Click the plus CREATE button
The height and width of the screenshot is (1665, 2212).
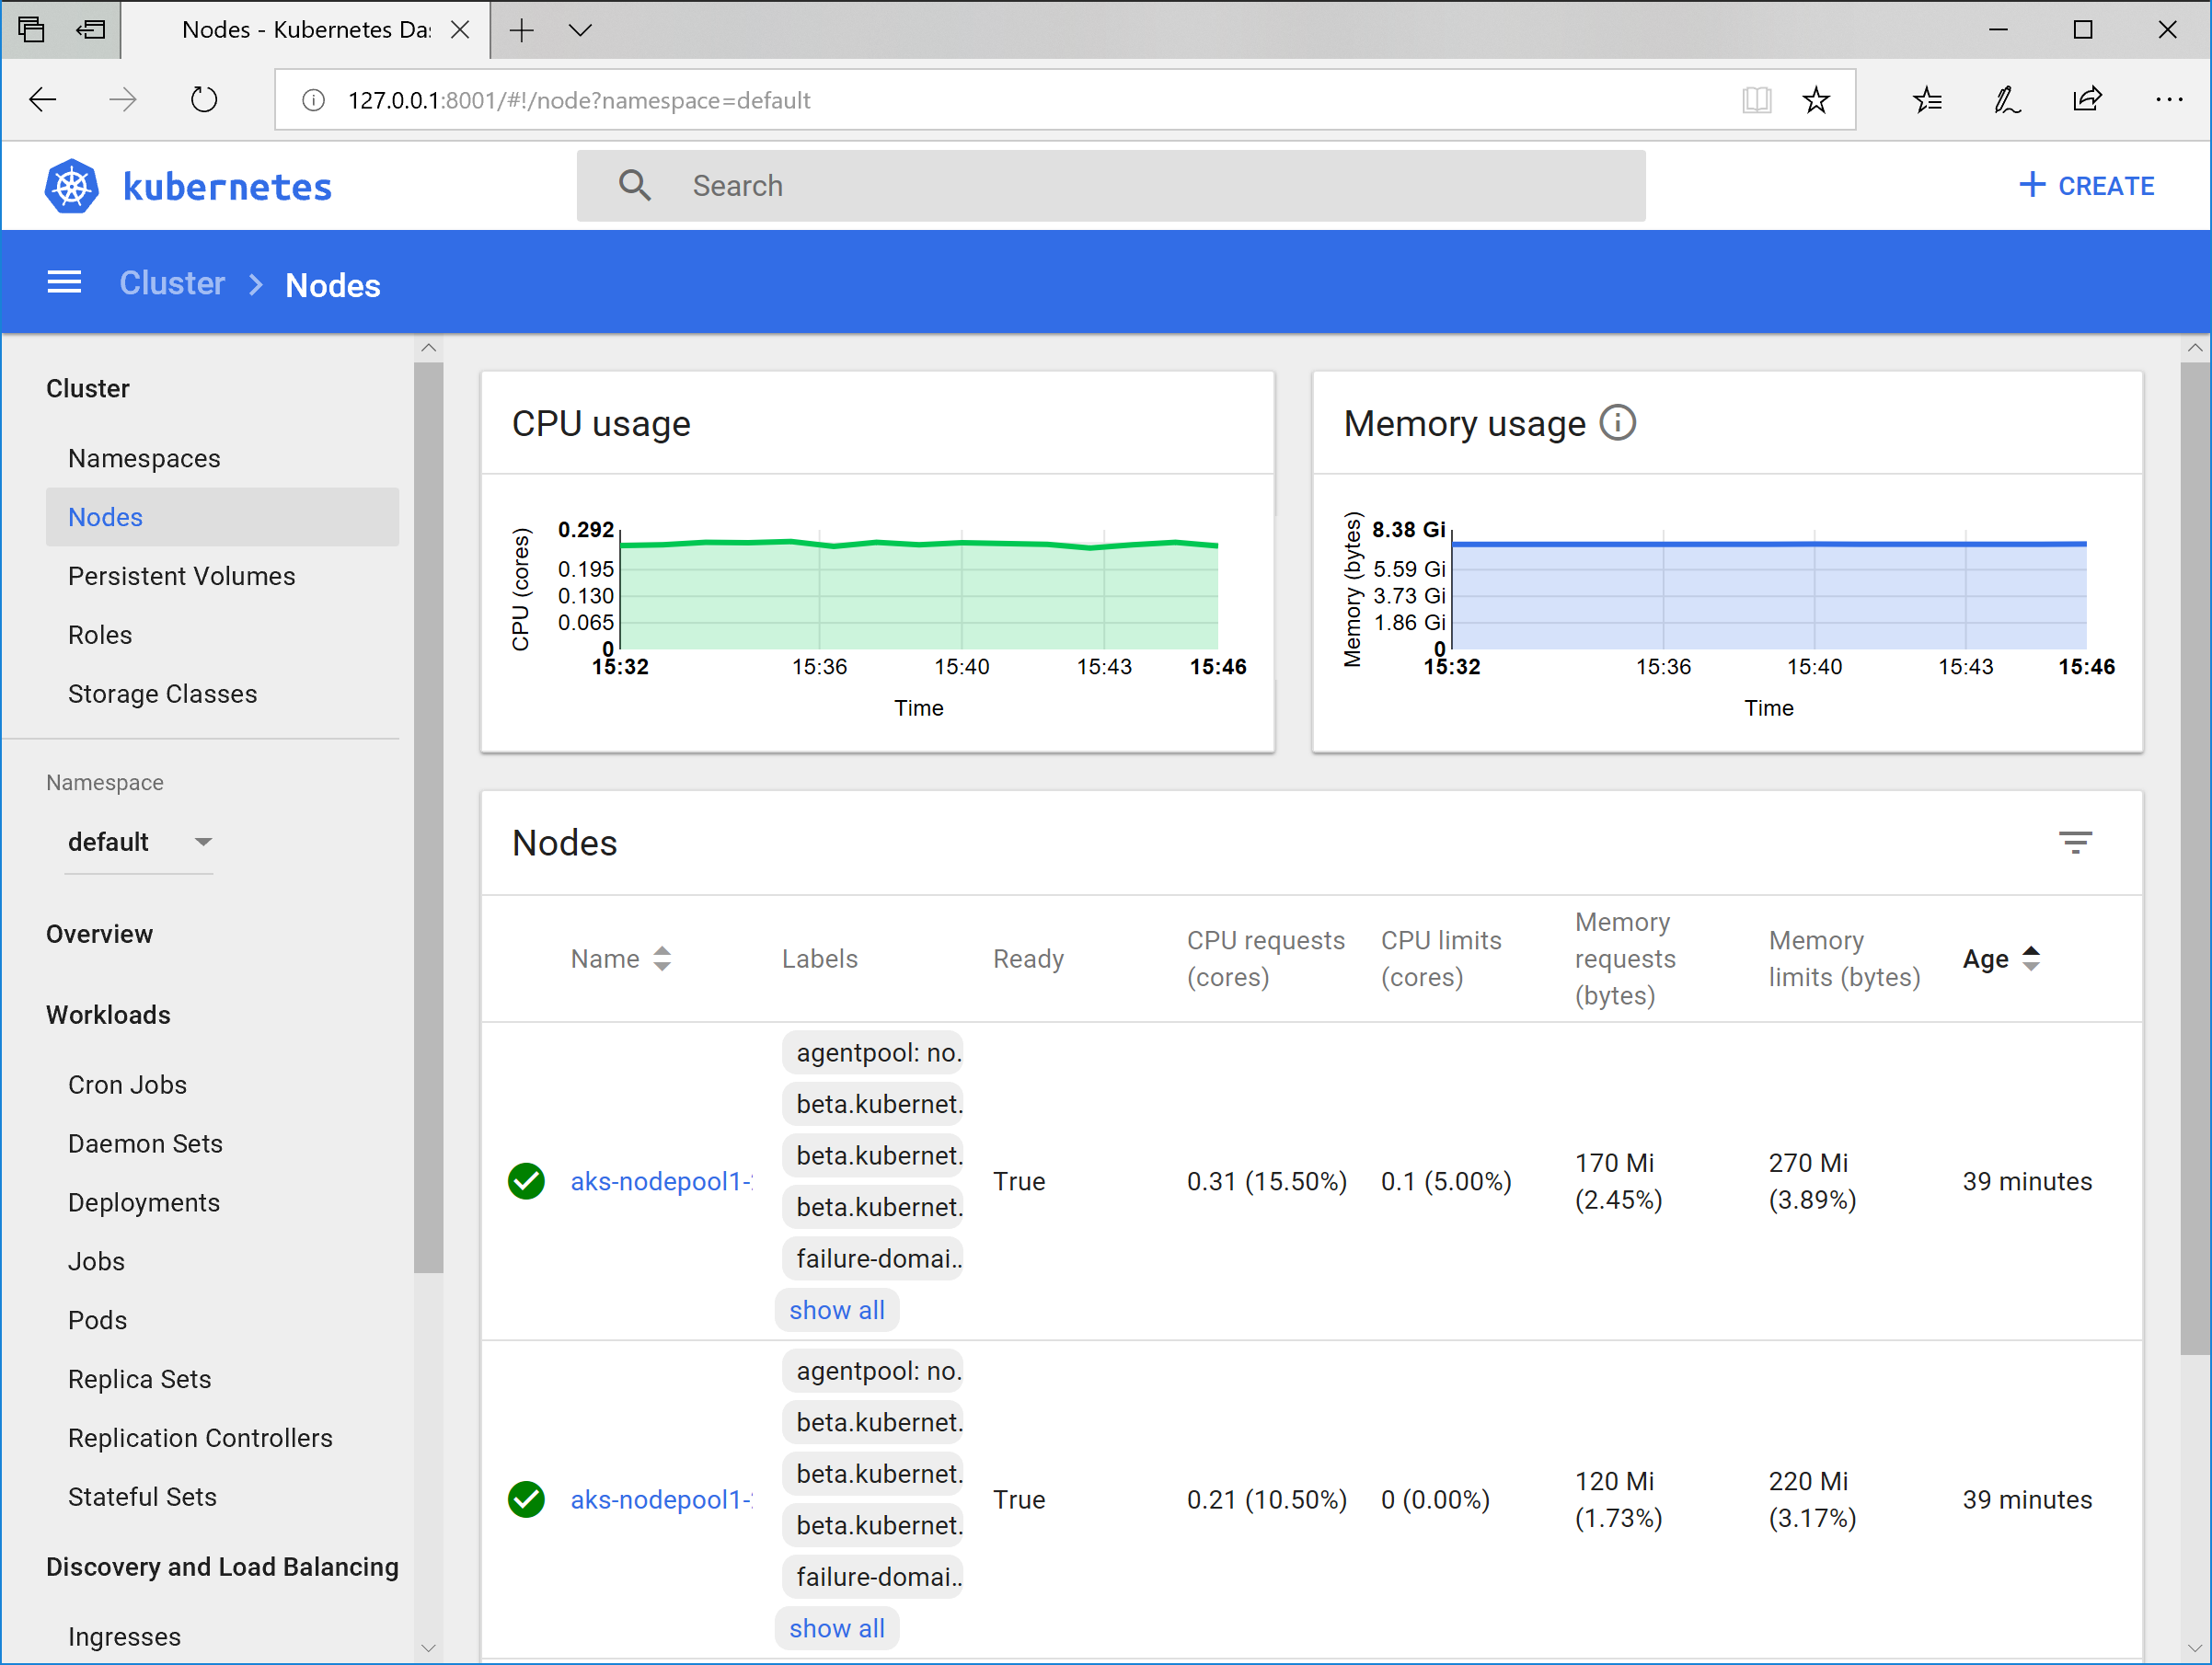point(2086,186)
